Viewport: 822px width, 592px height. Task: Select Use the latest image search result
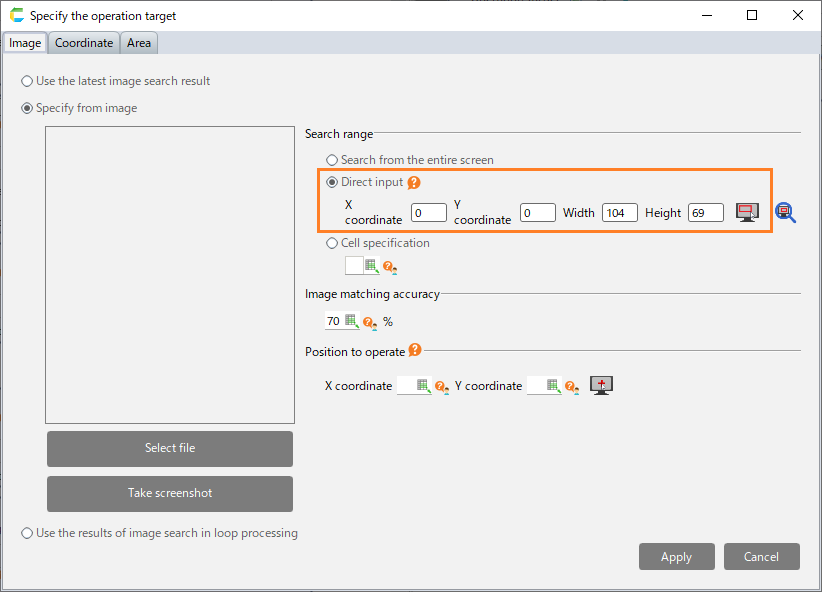pyautogui.click(x=27, y=81)
